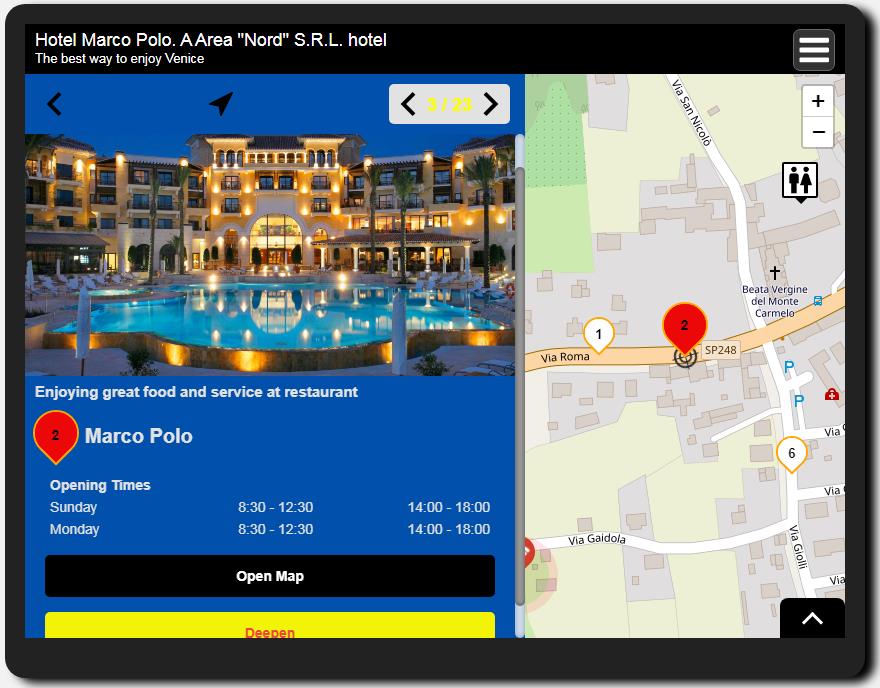Zoom in on the map

[x=818, y=101]
